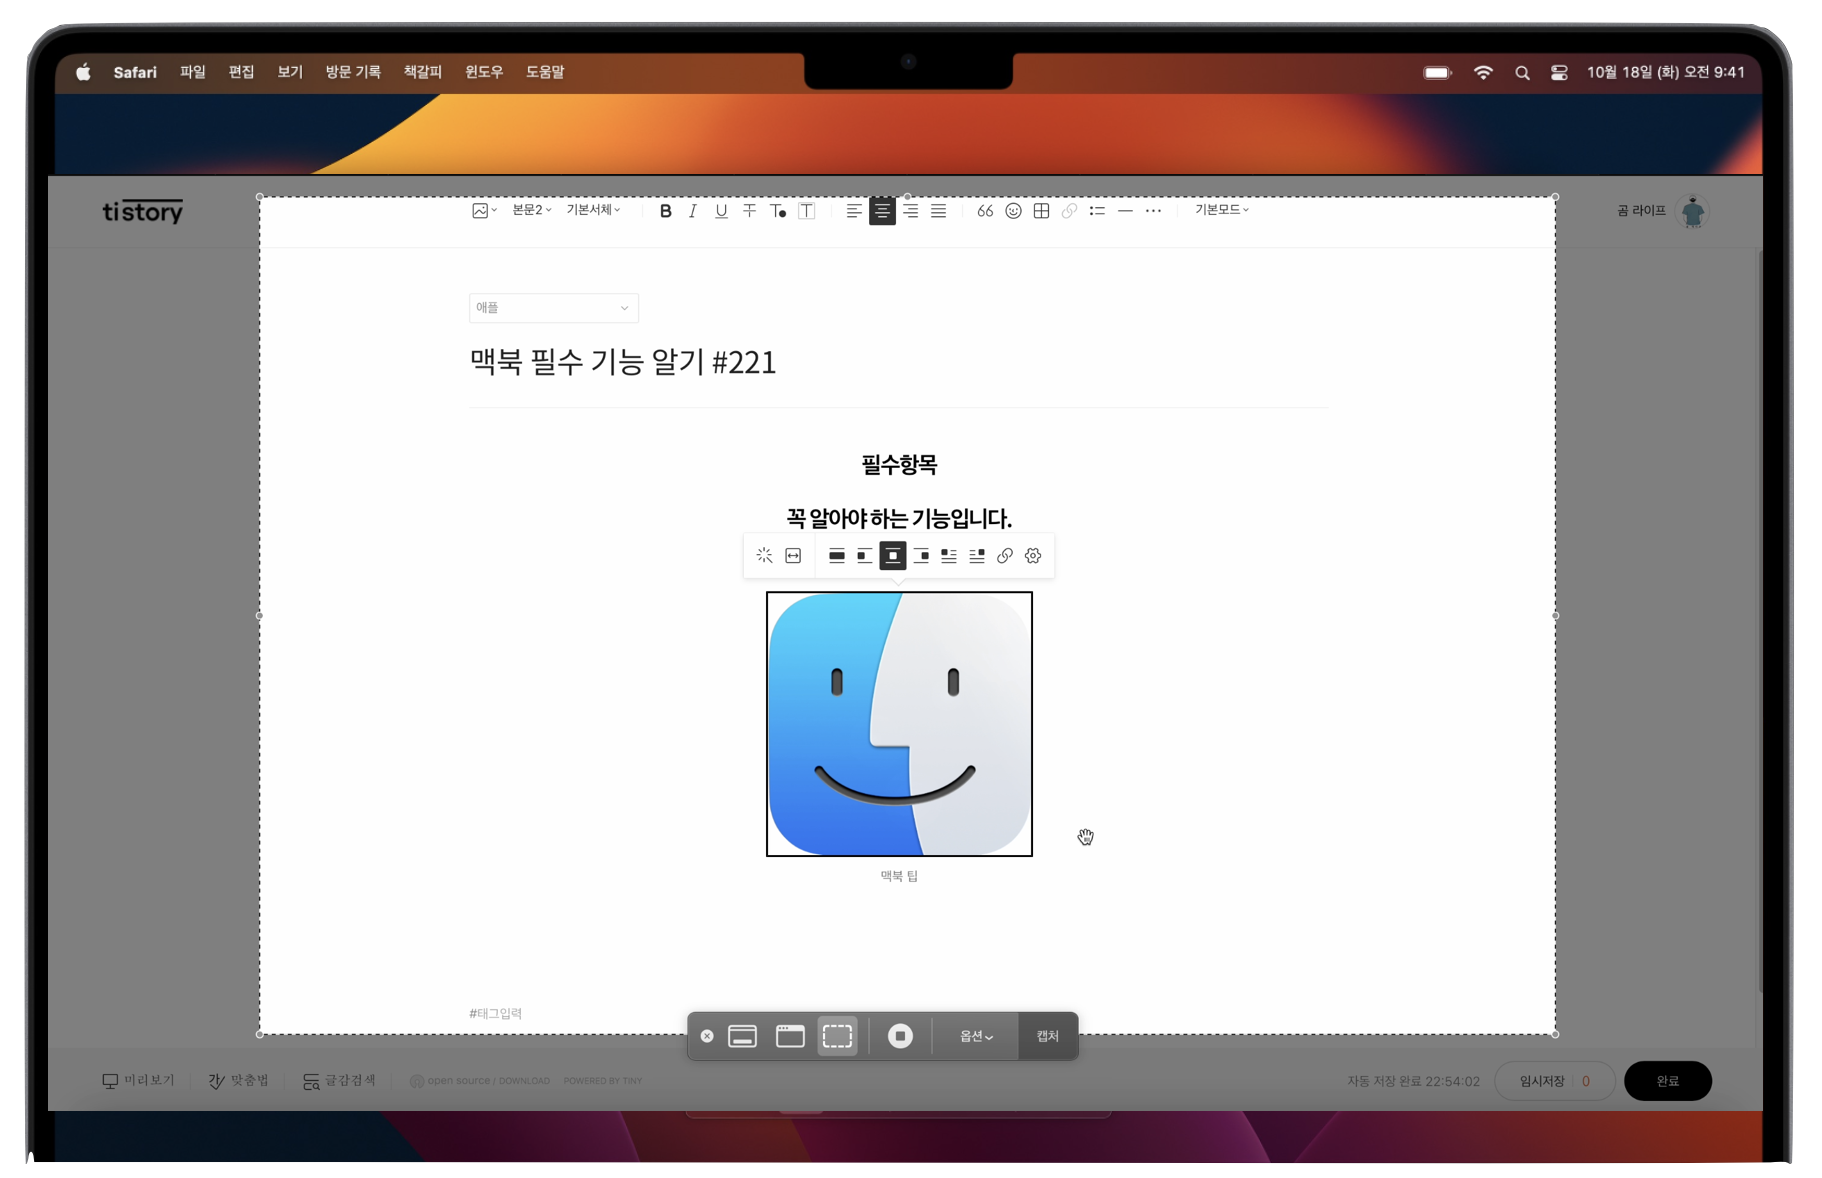Image resolution: width=1822 pixels, height=1178 pixels.
Task: Click the Wi-Fi status icon
Action: [x=1483, y=72]
